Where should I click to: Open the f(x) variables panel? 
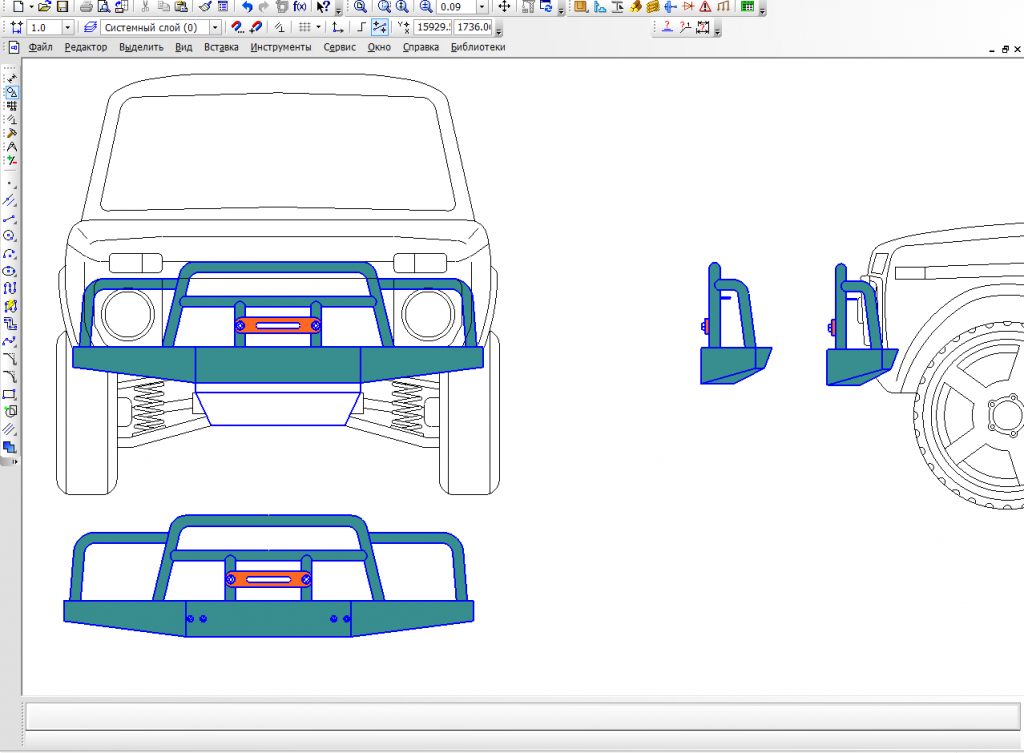(299, 7)
